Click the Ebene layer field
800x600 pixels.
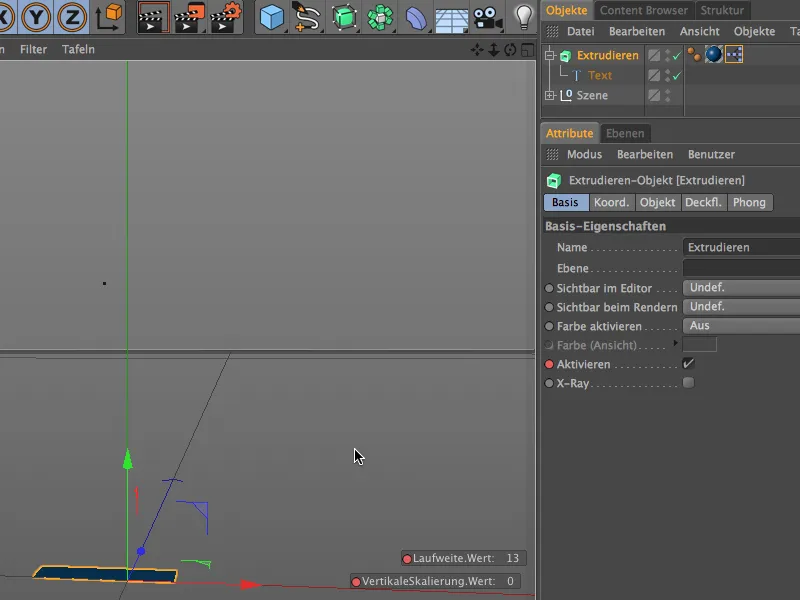[741, 268]
